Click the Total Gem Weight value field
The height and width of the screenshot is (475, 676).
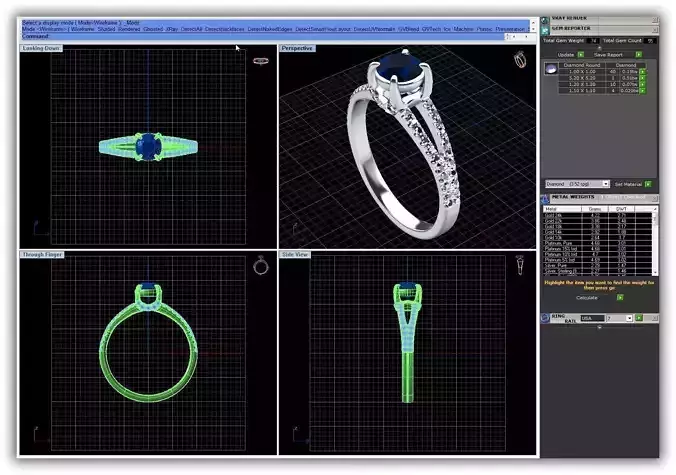click(594, 41)
